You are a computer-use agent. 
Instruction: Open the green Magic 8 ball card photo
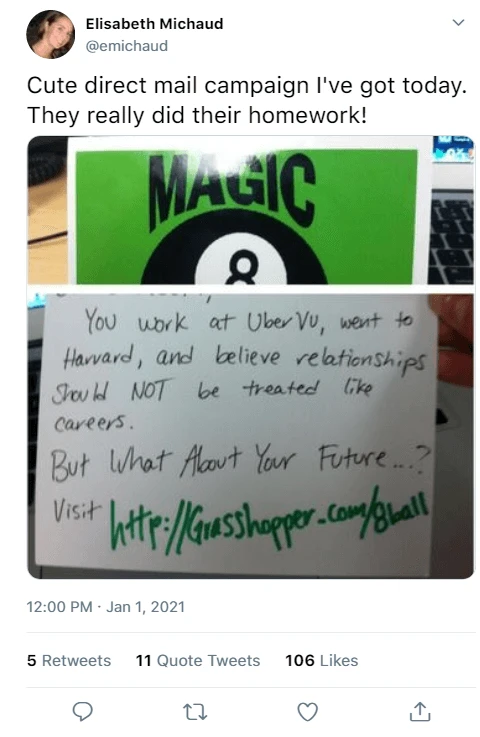pyautogui.click(x=251, y=210)
